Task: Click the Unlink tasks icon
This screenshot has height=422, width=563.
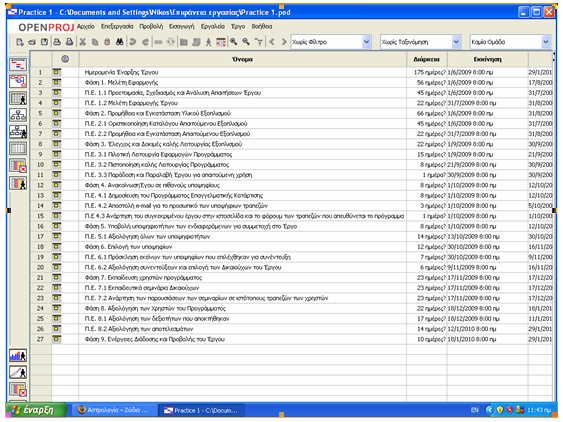Action: (171, 42)
